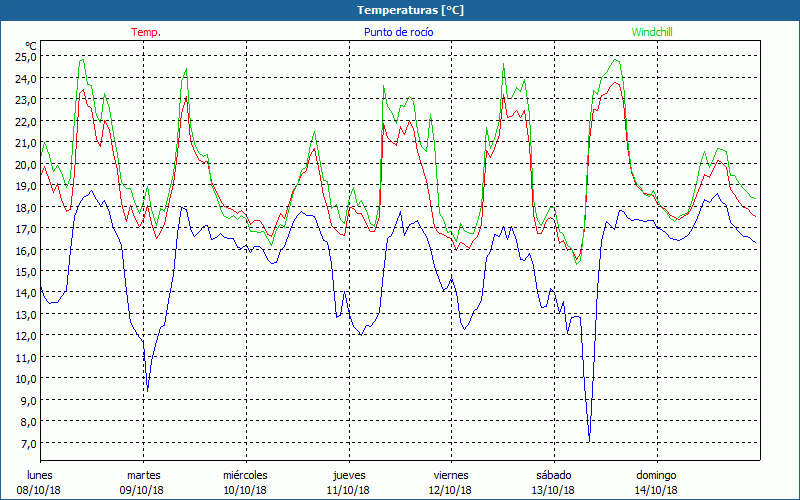800x500 pixels.
Task: Click the 'miércoles' day label
Action: [x=245, y=475]
